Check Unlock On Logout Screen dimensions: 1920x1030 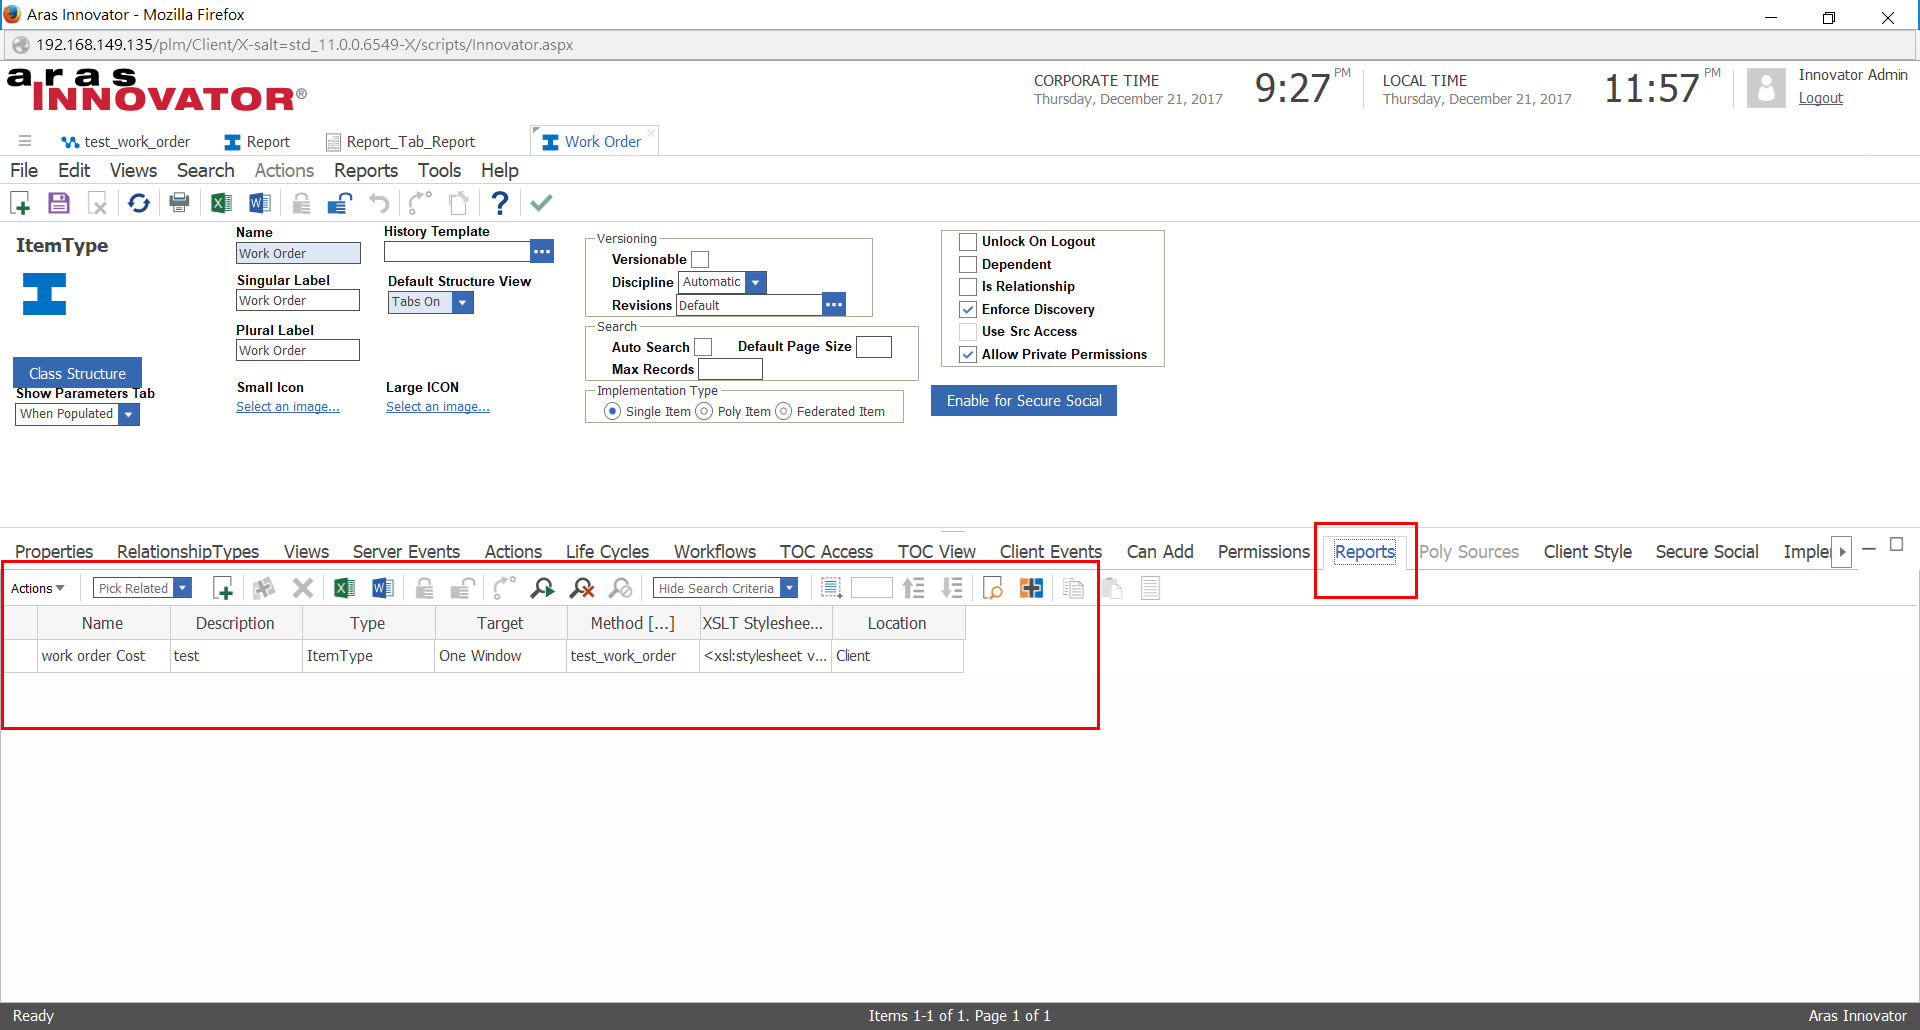[968, 242]
